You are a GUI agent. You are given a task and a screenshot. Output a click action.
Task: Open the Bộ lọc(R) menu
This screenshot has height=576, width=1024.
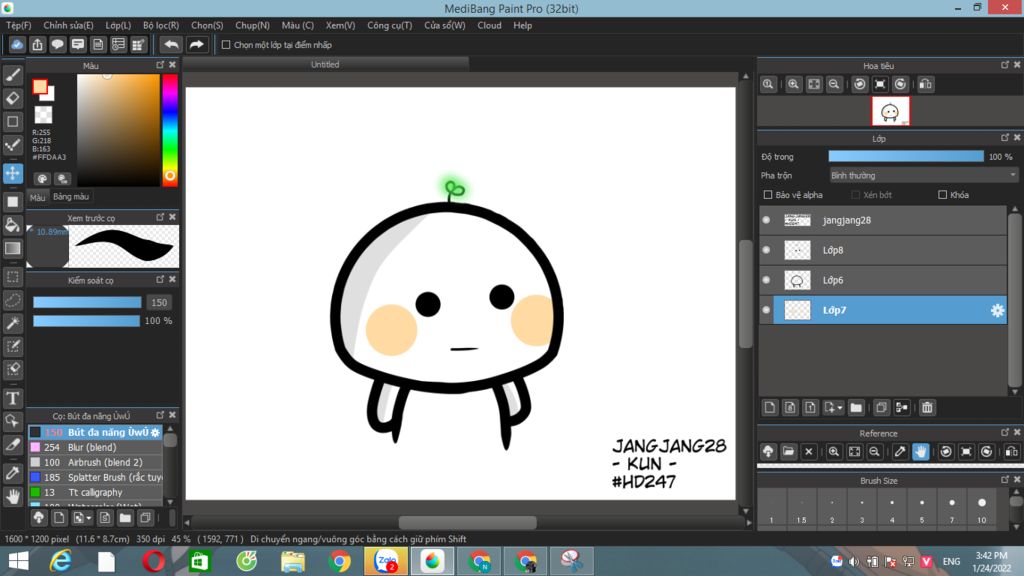point(161,25)
